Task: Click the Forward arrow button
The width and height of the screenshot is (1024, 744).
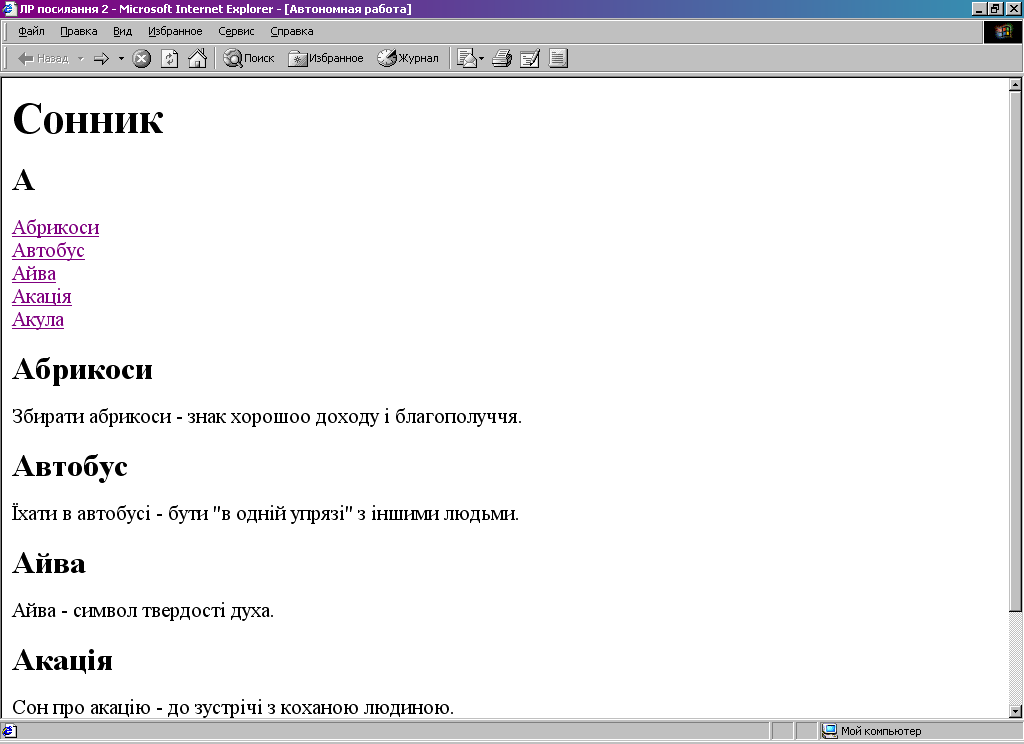Action: pos(101,59)
